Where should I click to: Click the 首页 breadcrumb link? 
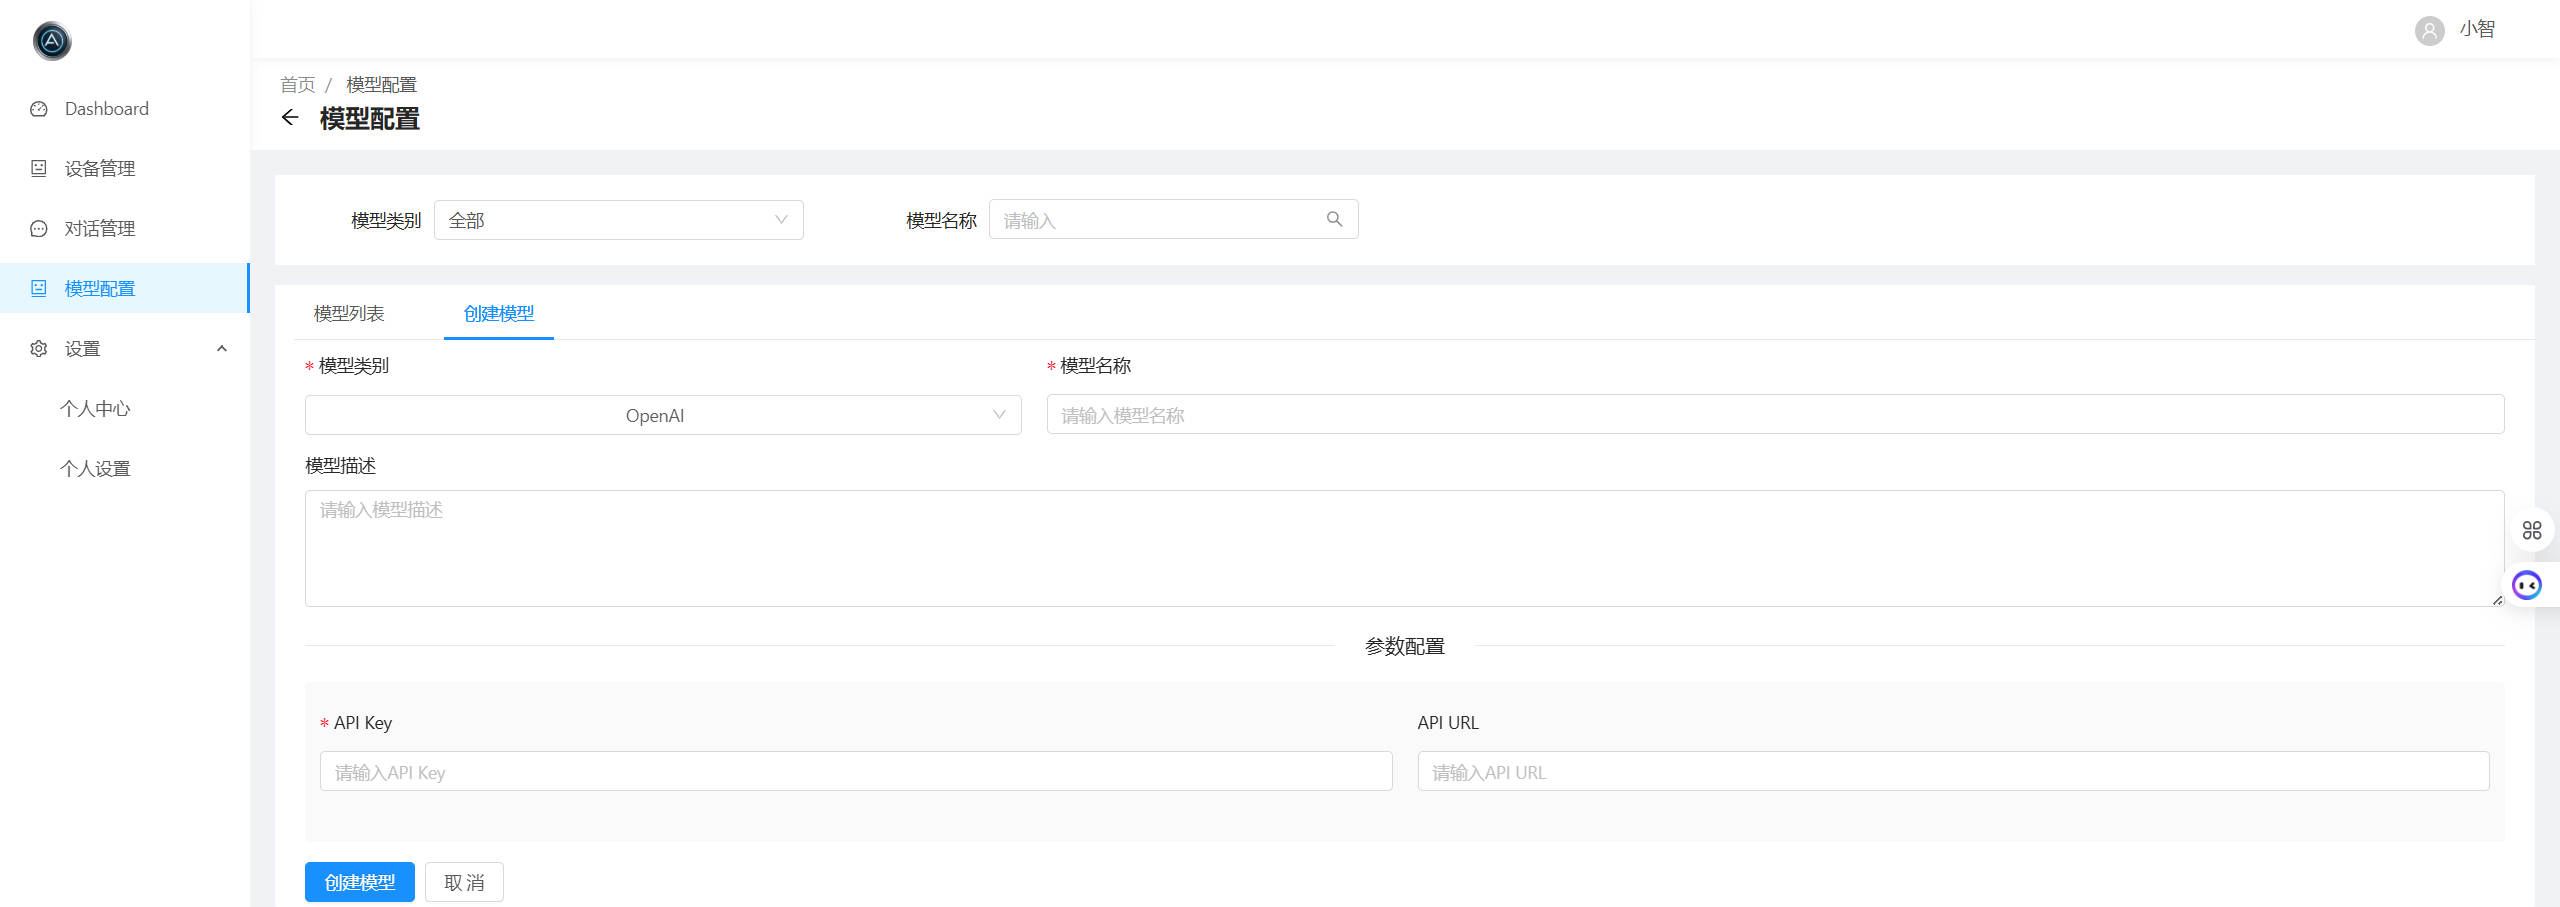coord(297,85)
